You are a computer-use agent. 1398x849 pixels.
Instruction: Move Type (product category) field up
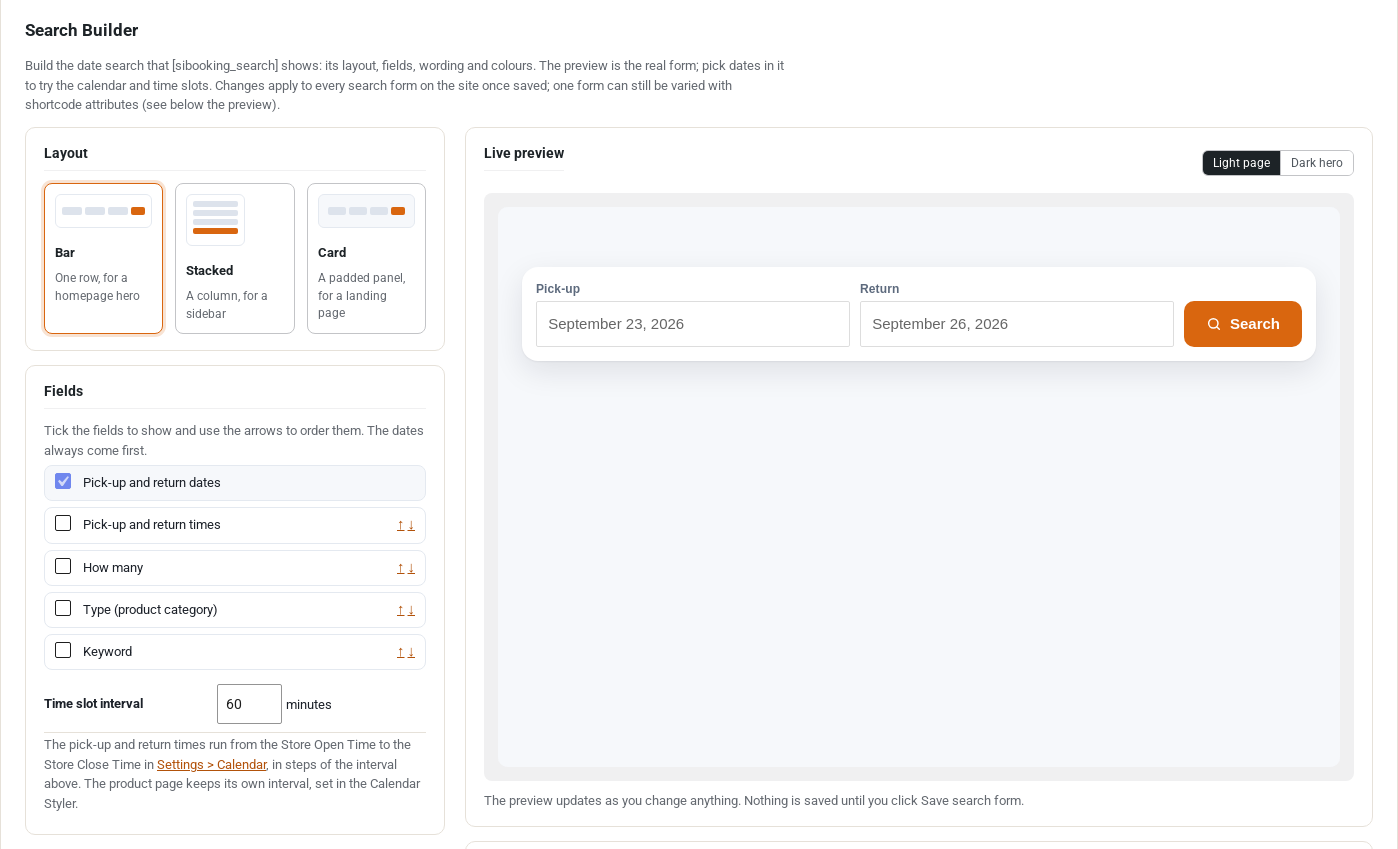click(400, 610)
